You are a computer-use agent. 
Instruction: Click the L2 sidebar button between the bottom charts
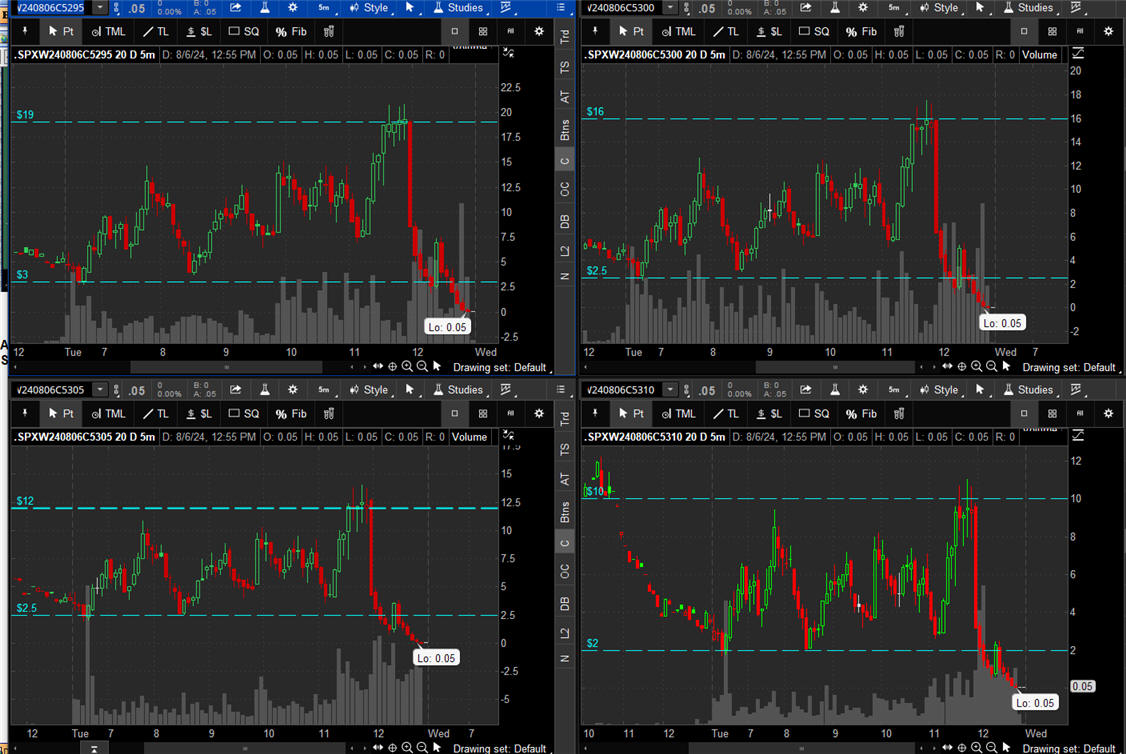tap(565, 633)
